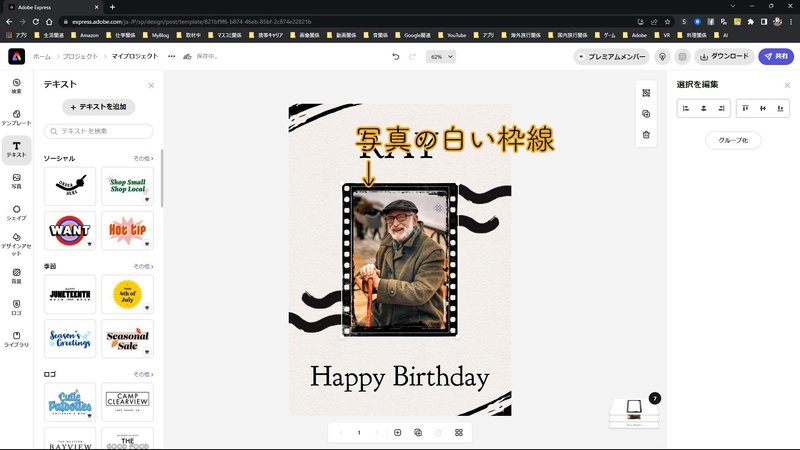The width and height of the screenshot is (800, 450).
Task: Select the Hot tip text template
Action: 128,231
